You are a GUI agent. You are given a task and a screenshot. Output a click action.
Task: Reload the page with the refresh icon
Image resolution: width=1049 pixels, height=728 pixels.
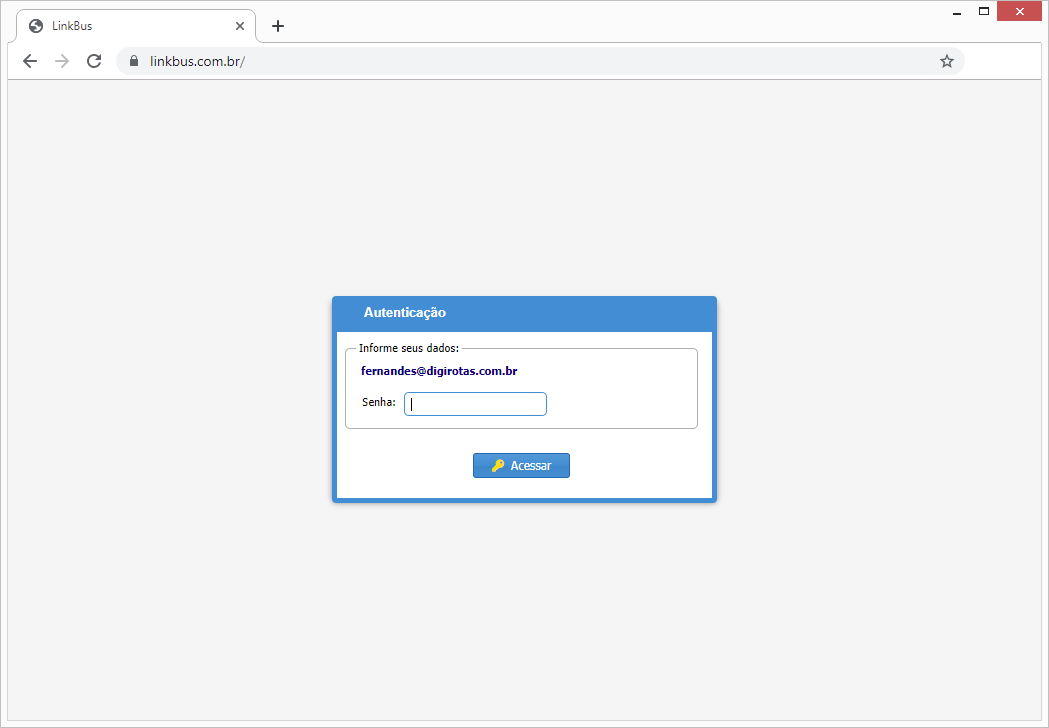point(94,61)
